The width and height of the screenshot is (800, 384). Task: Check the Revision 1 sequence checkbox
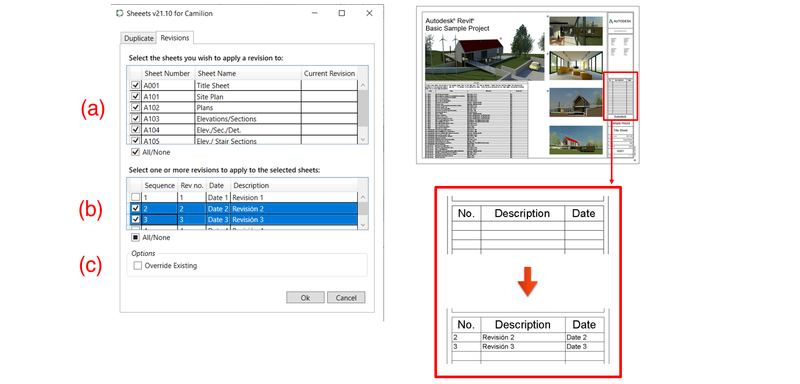135,197
